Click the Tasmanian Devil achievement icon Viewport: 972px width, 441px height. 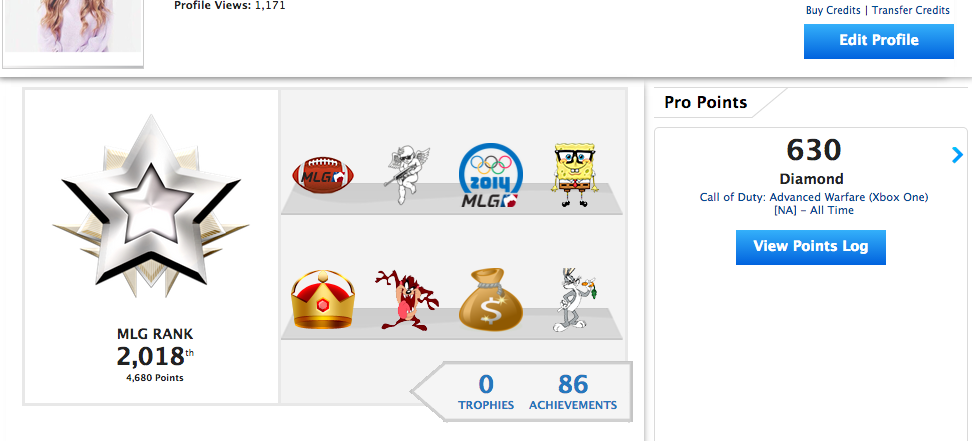point(407,300)
